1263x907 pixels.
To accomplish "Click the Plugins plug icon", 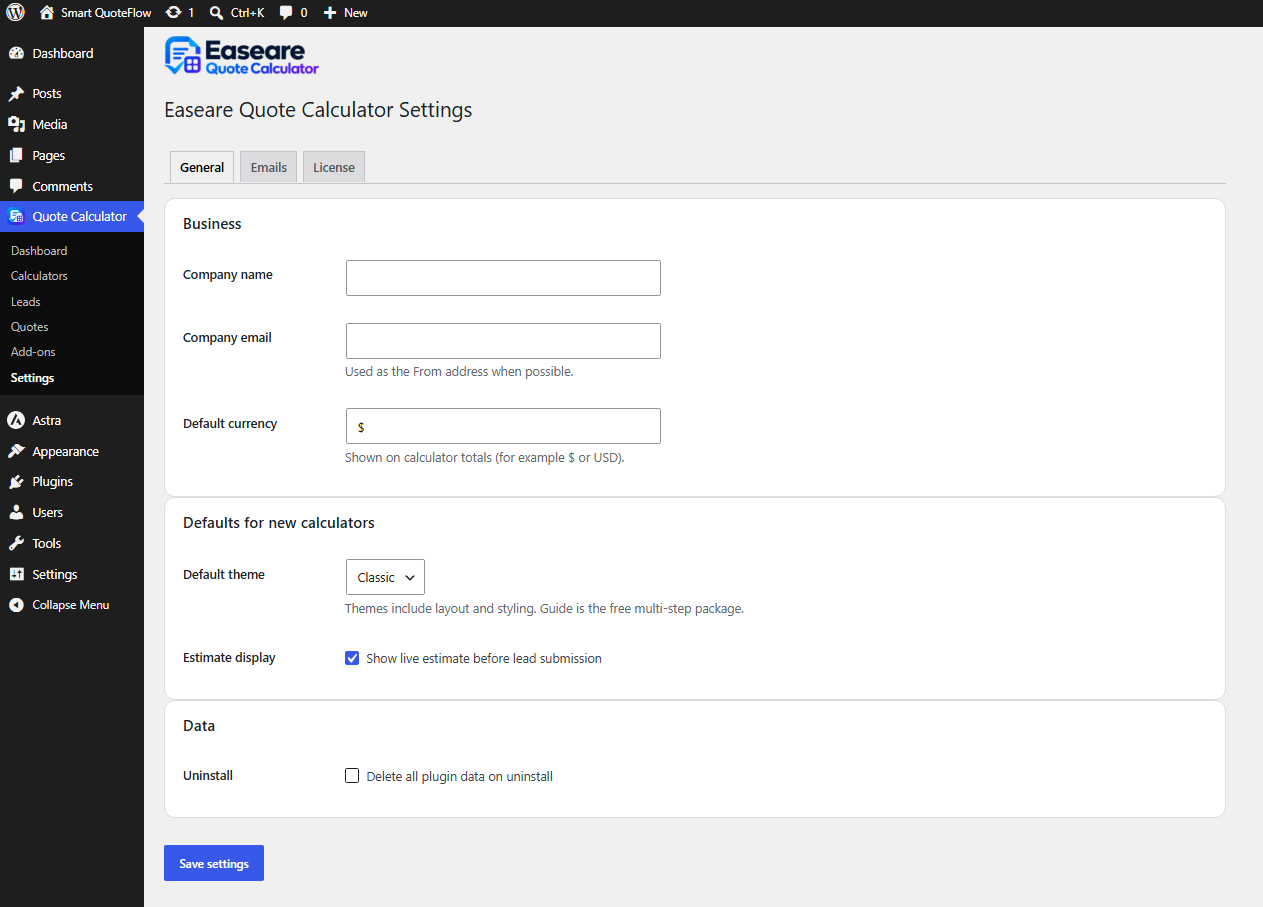I will [16, 482].
